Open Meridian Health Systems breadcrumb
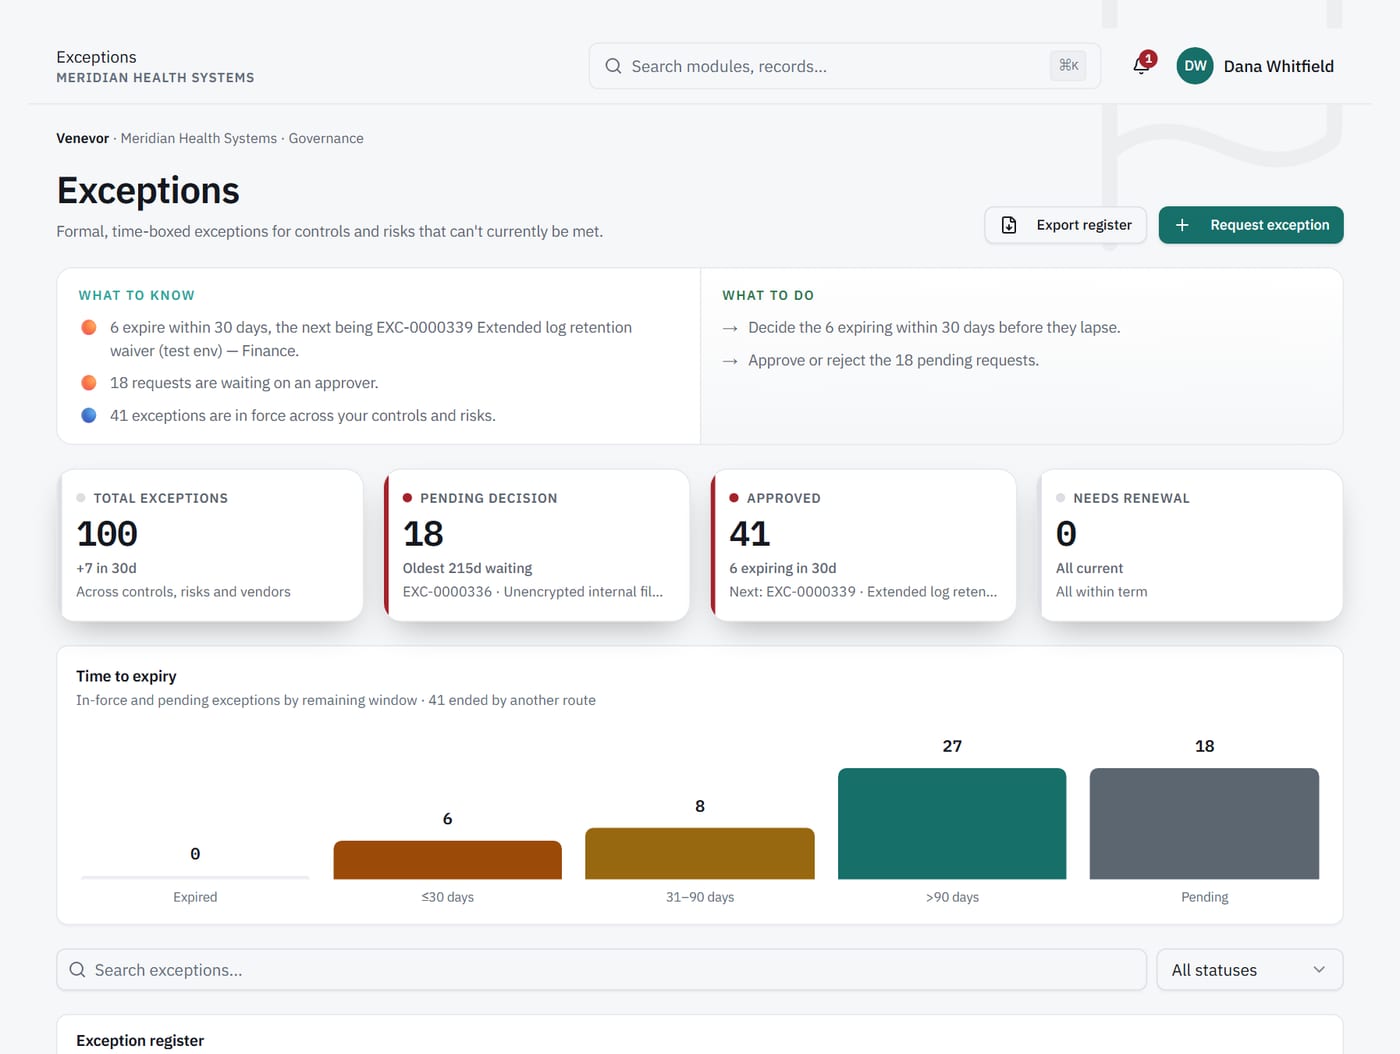The height and width of the screenshot is (1054, 1400). (x=199, y=138)
